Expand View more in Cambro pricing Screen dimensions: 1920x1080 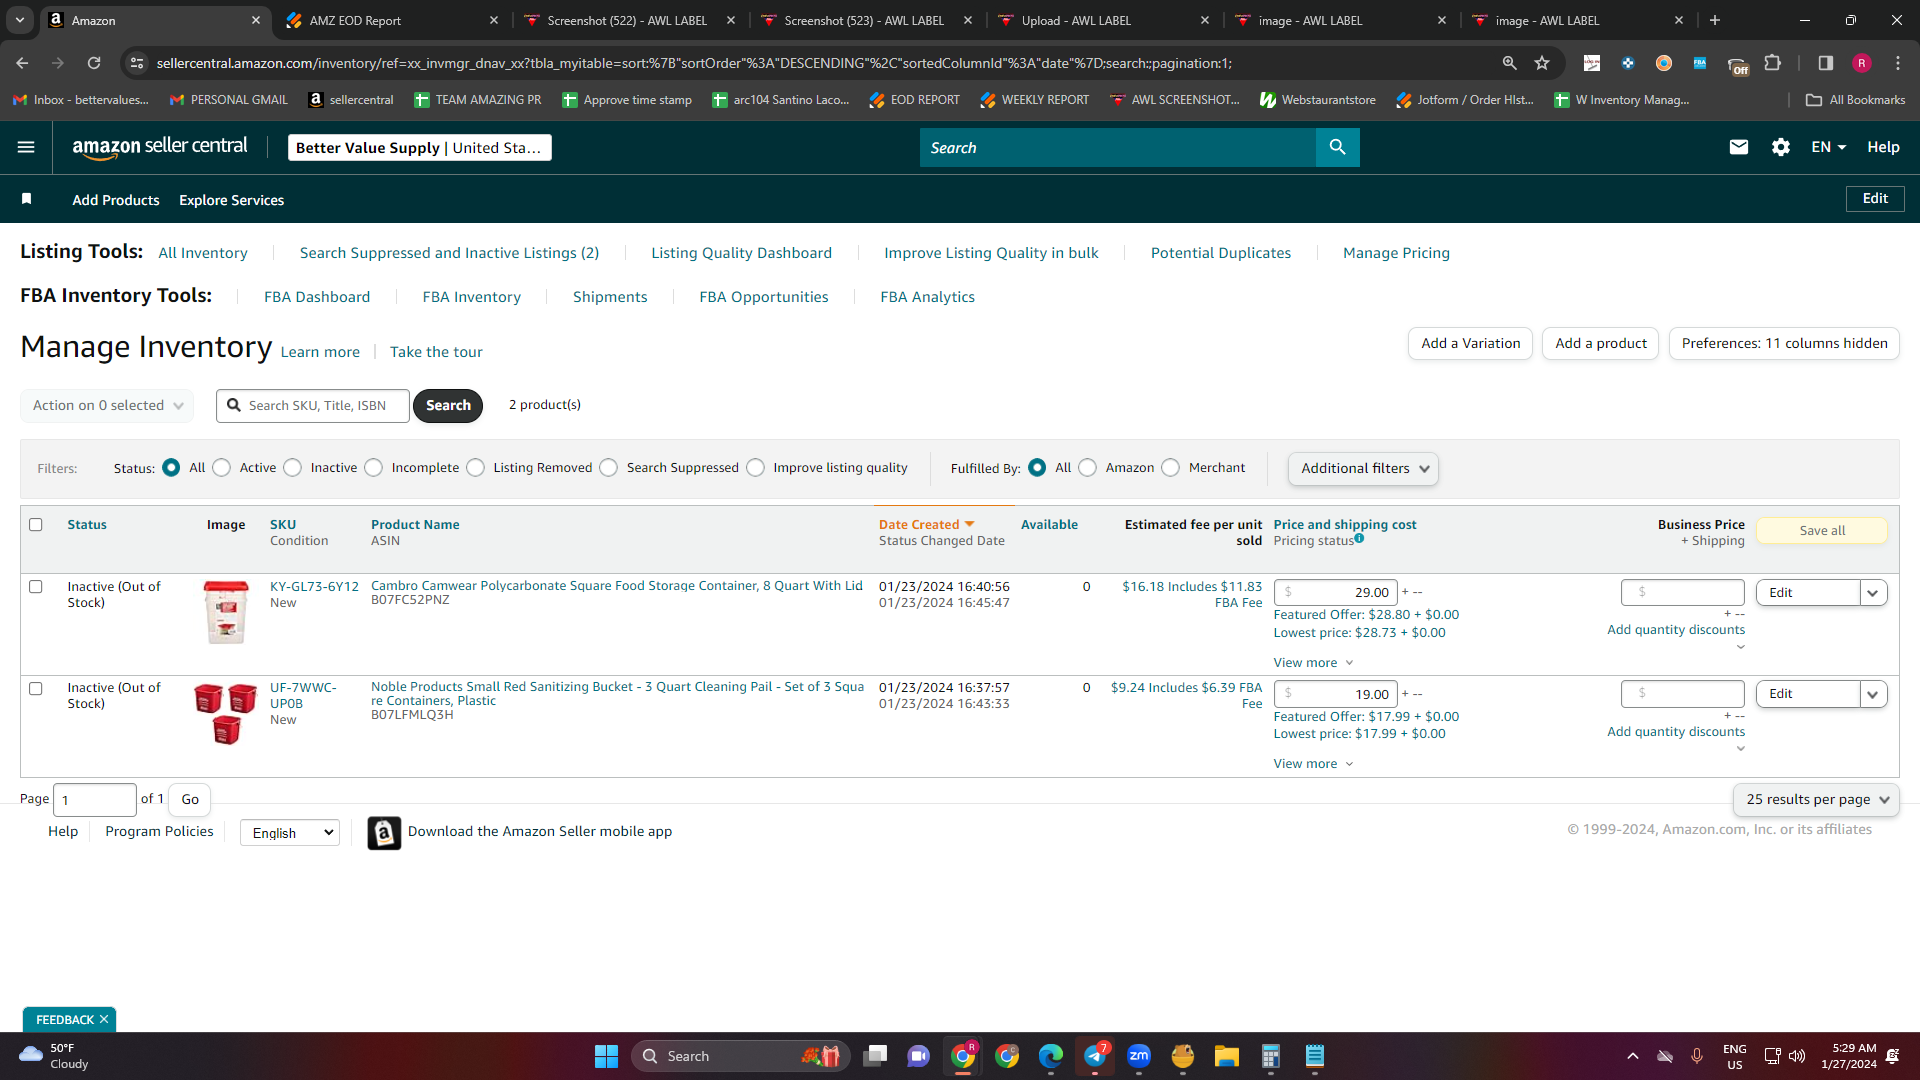click(x=1313, y=663)
